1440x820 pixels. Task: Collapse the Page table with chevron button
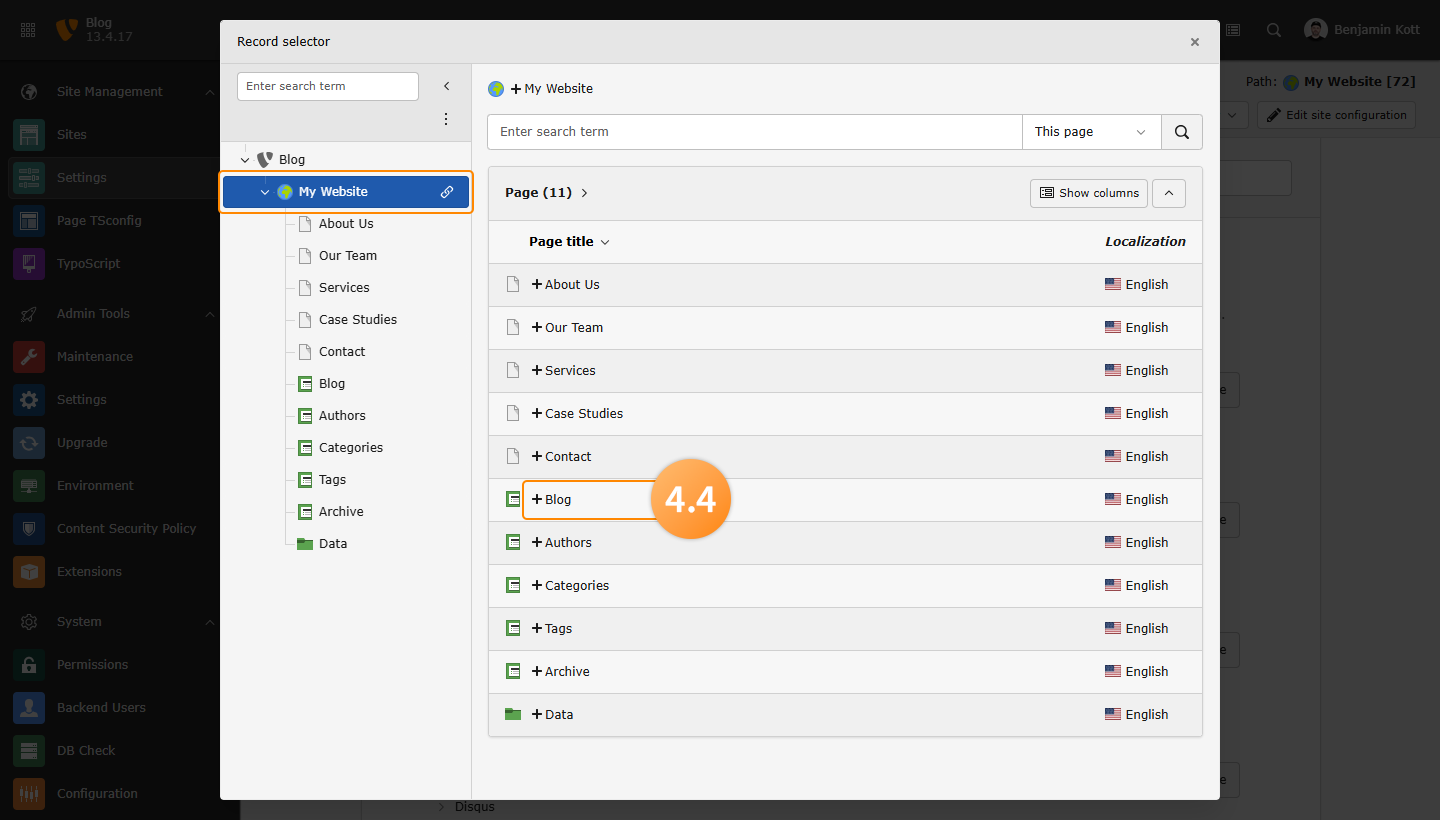click(1168, 193)
